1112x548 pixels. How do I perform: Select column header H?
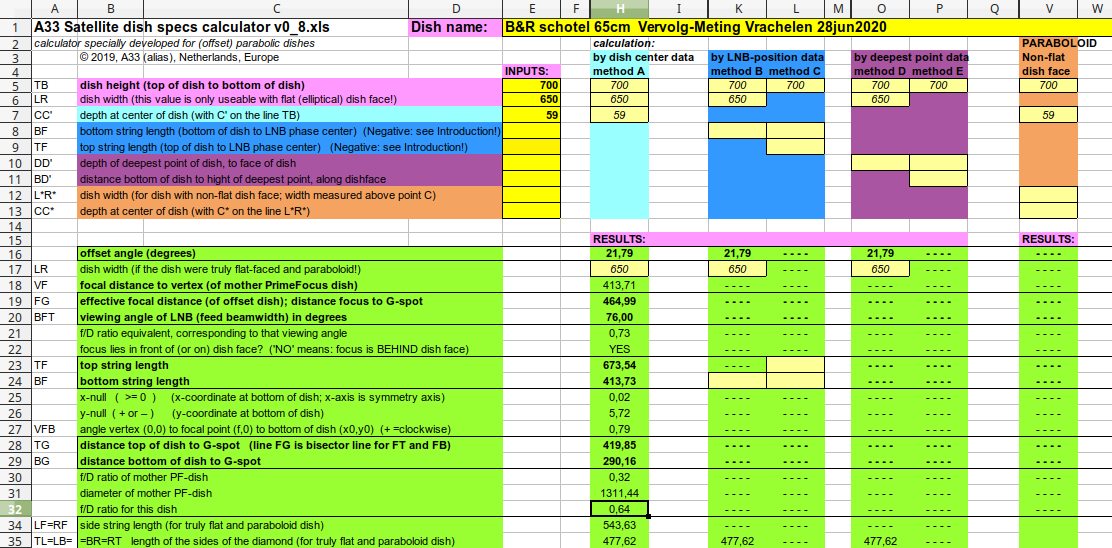pos(620,9)
